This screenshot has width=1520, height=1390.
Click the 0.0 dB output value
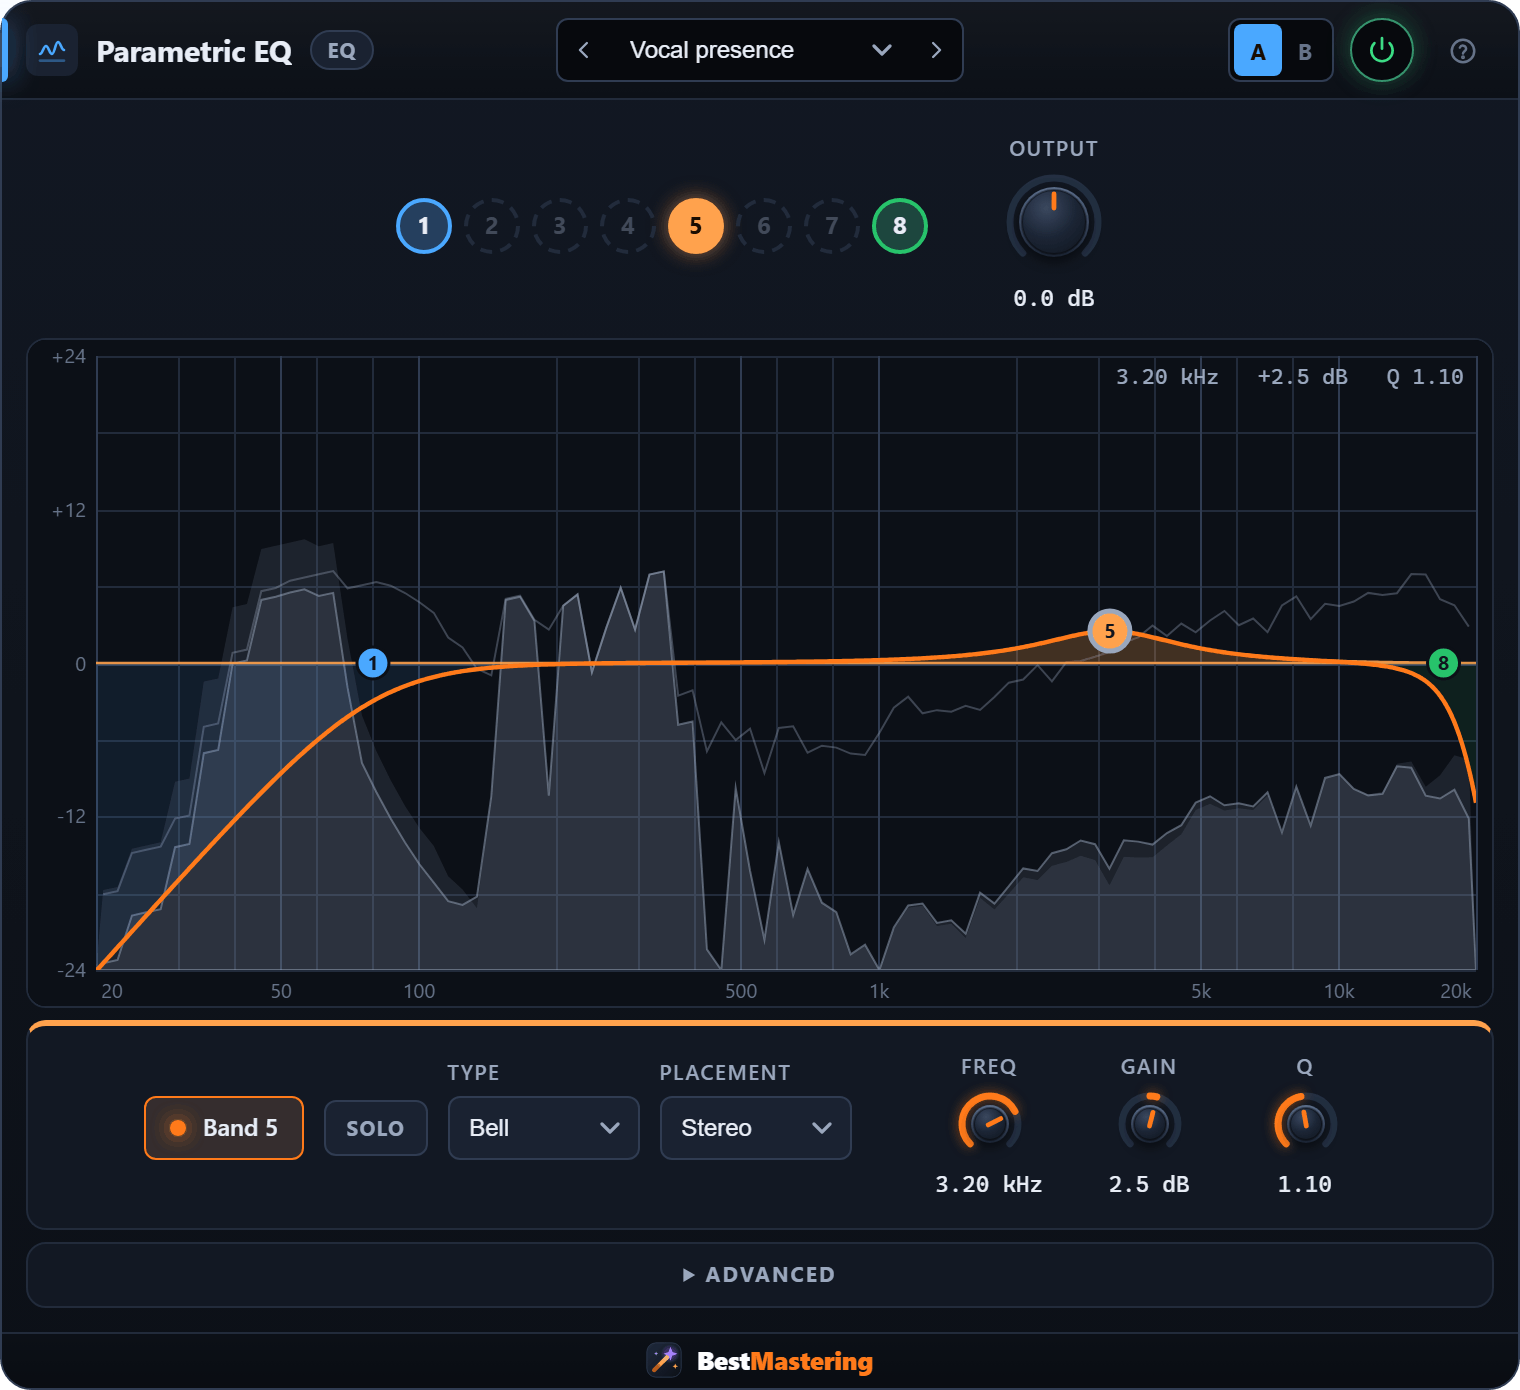pyautogui.click(x=1054, y=299)
